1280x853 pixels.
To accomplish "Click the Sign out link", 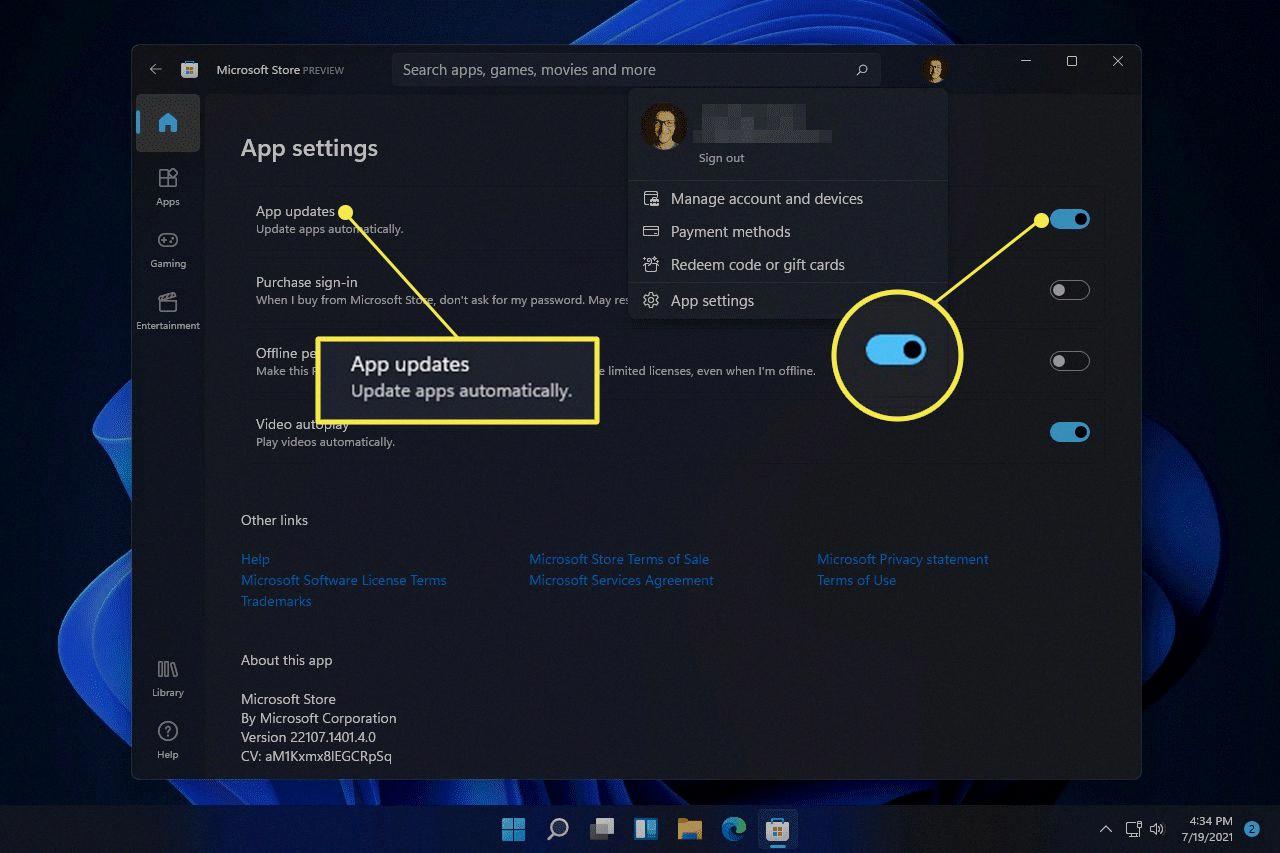I will 721,158.
